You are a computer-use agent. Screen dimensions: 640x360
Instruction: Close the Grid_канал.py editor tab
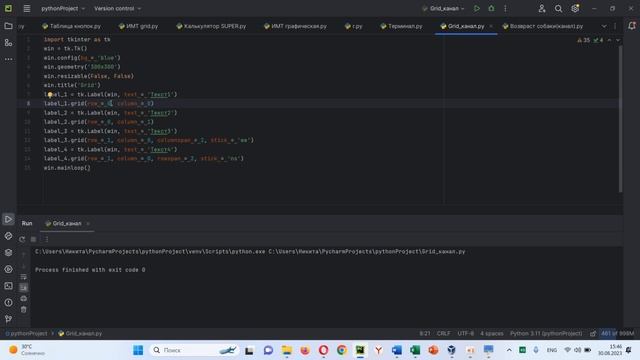(x=491, y=26)
